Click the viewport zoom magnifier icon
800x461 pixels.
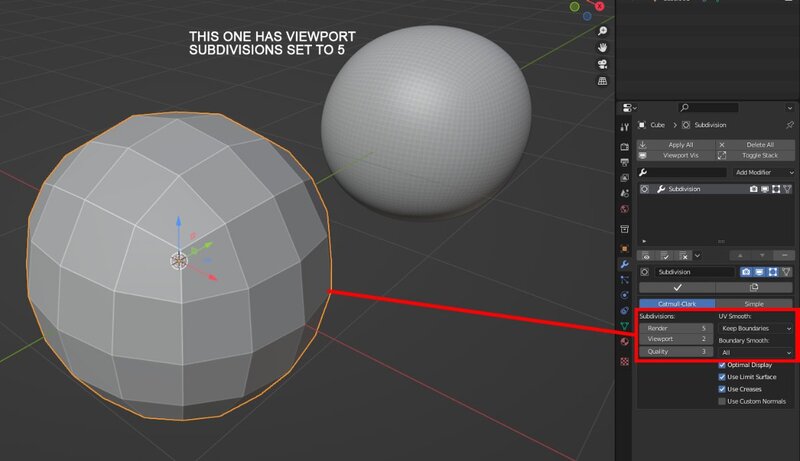[603, 31]
